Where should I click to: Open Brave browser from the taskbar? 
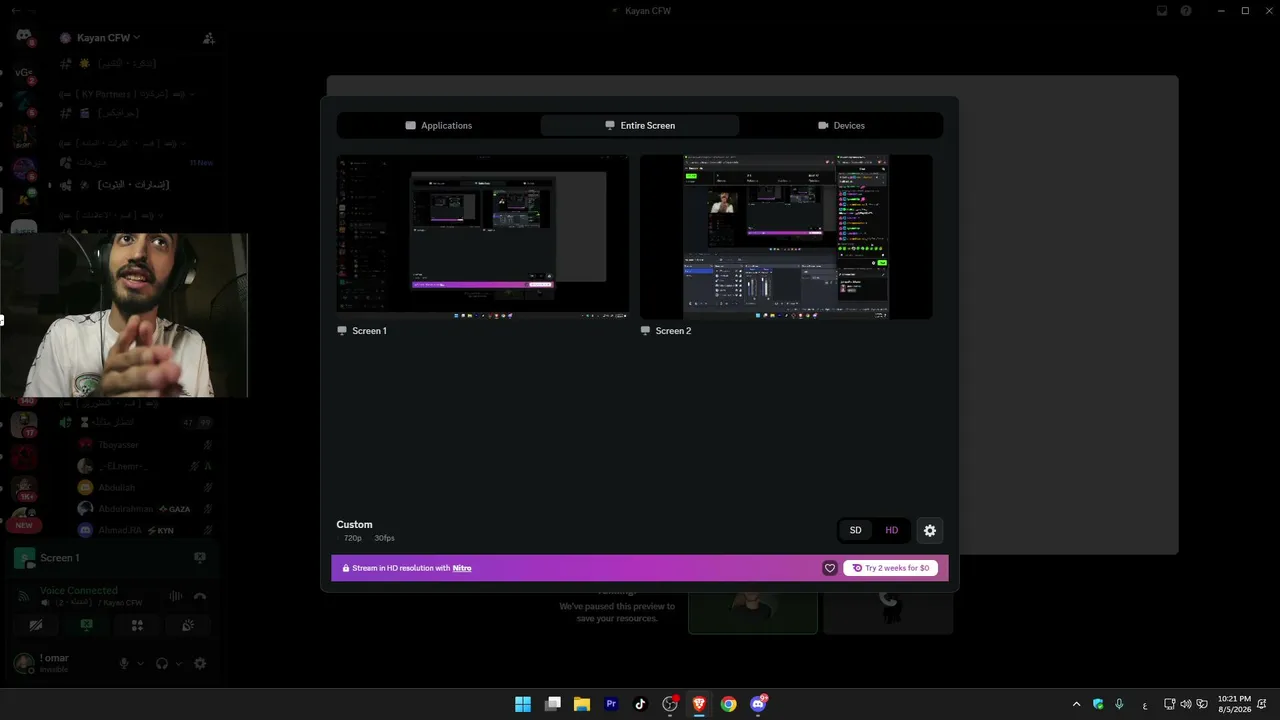pyautogui.click(x=699, y=704)
